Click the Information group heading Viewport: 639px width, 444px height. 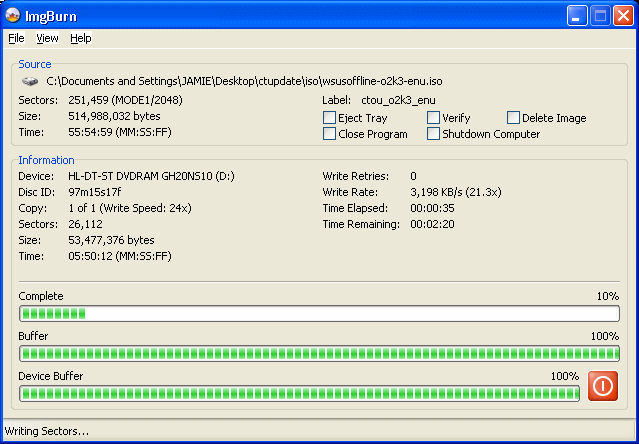[x=46, y=160]
